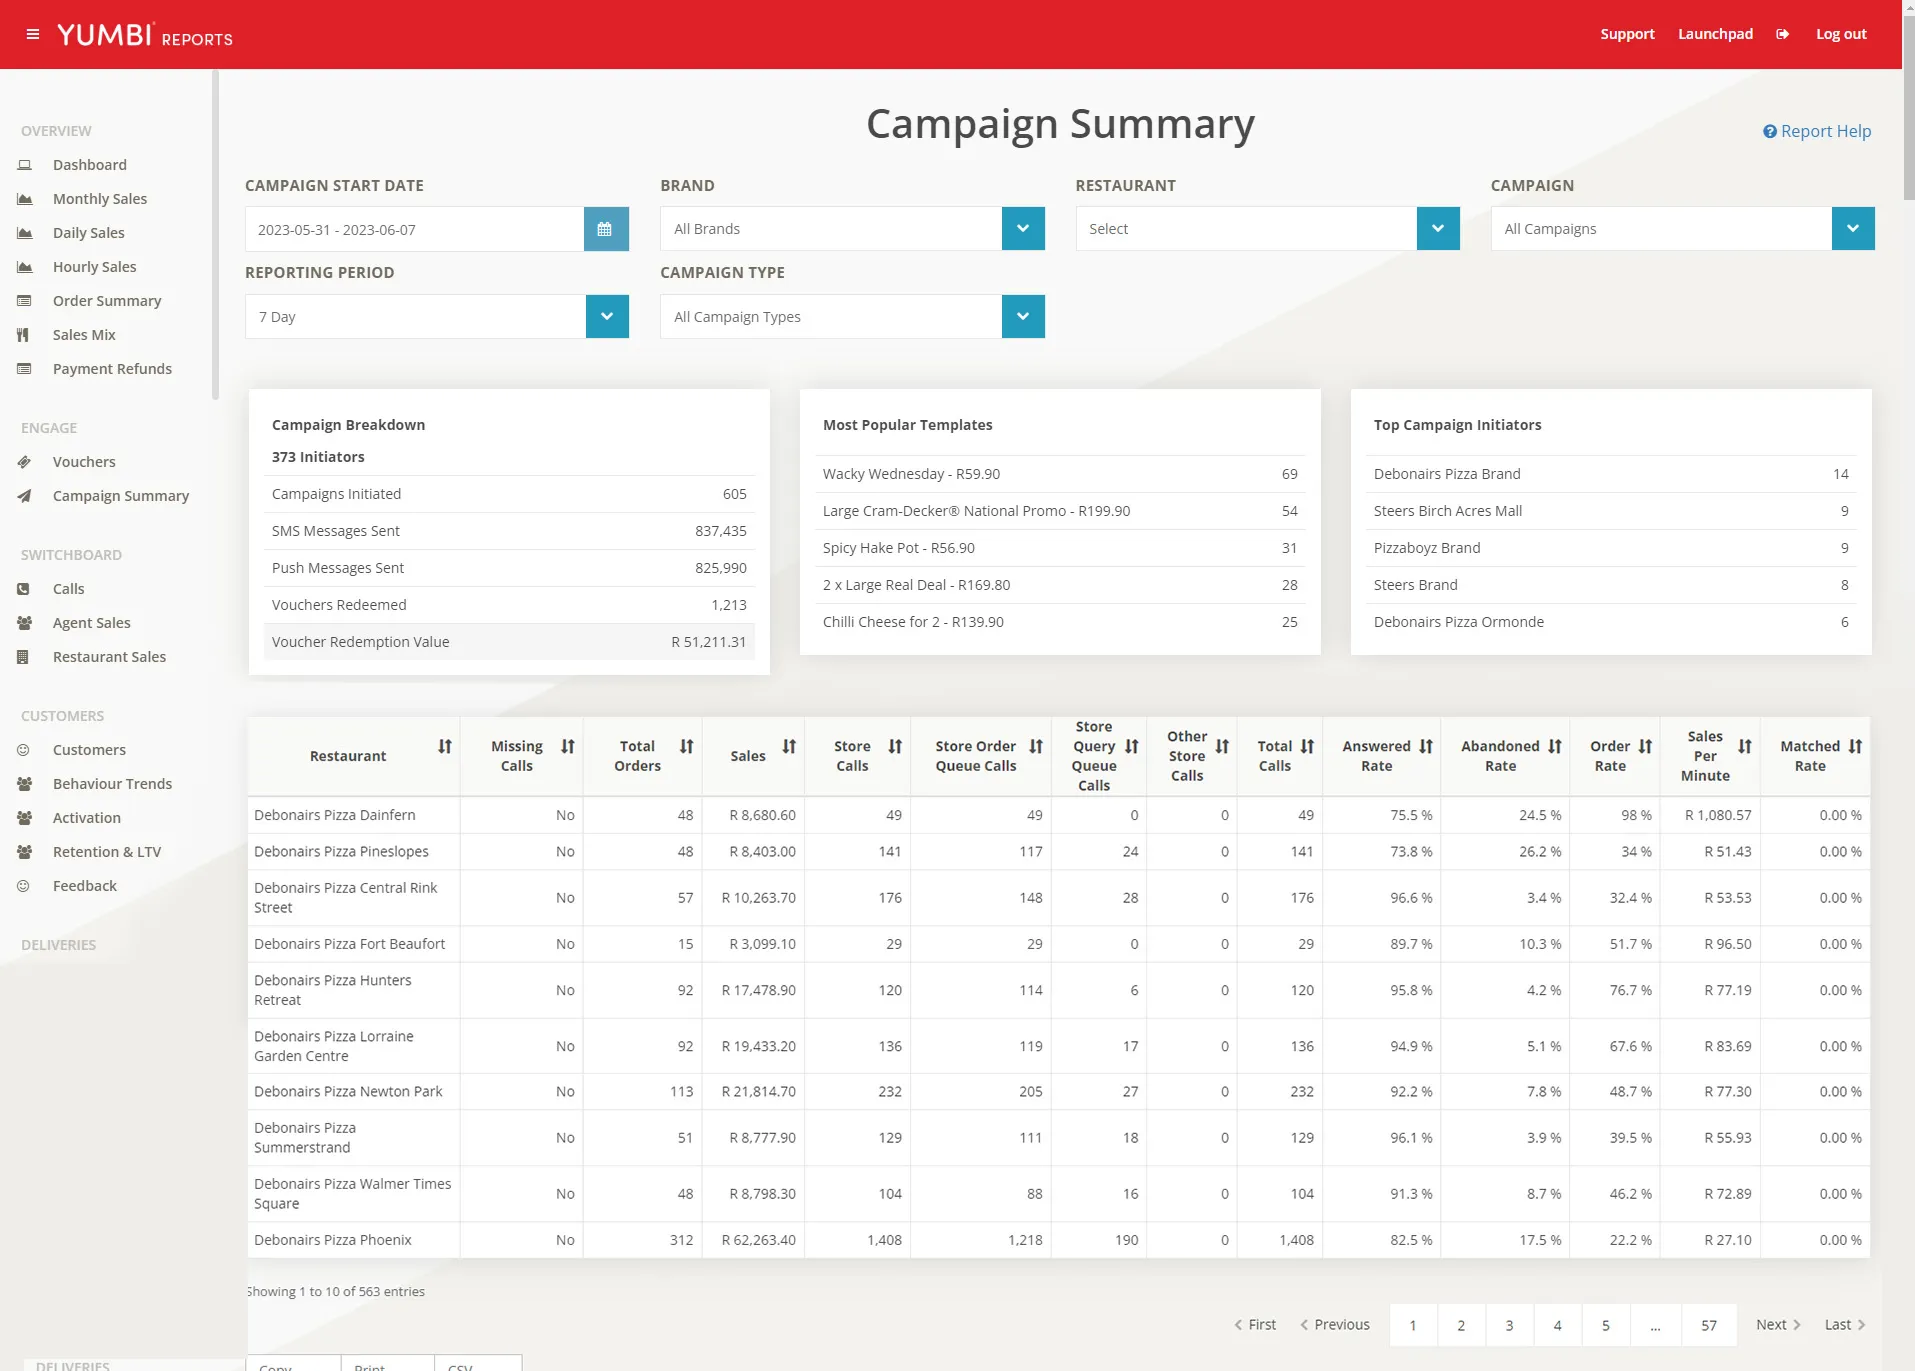Viewport: 1915px width, 1371px height.
Task: Click the Order Summary list icon
Action: click(x=25, y=301)
